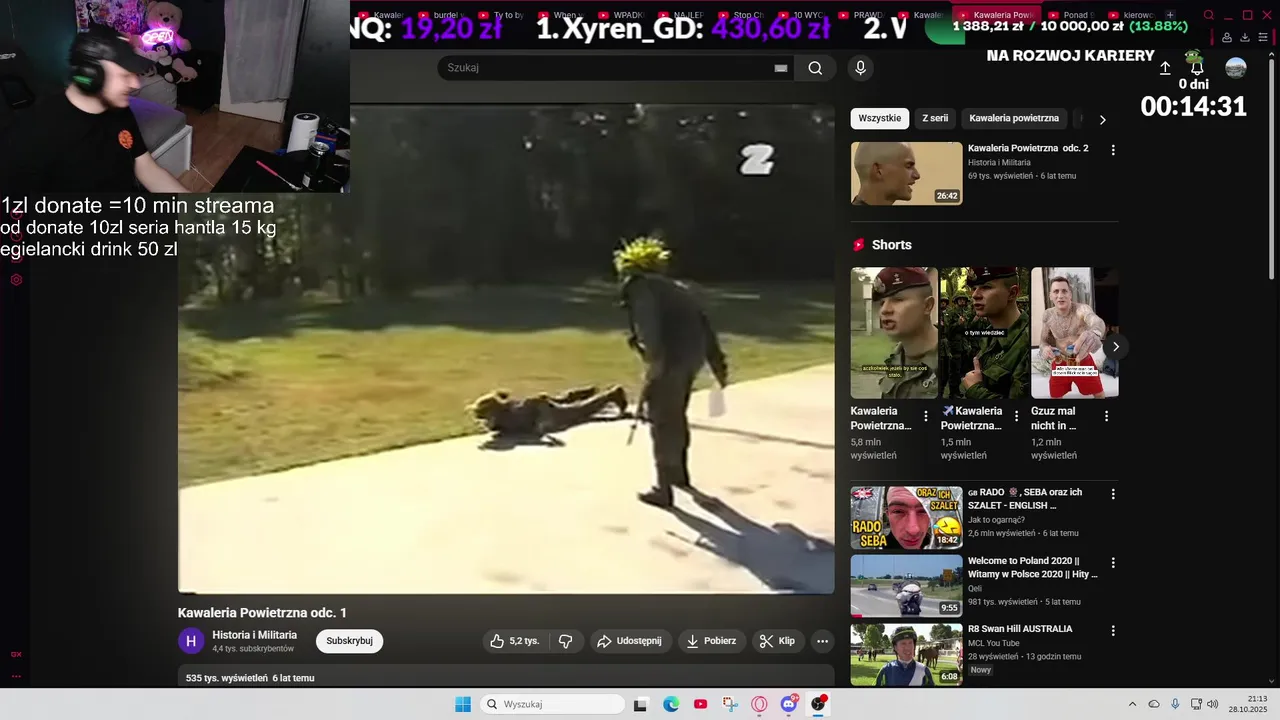Open first Kawaleria Powietrzna short thumbnail
The width and height of the screenshot is (1280, 720).
894,333
